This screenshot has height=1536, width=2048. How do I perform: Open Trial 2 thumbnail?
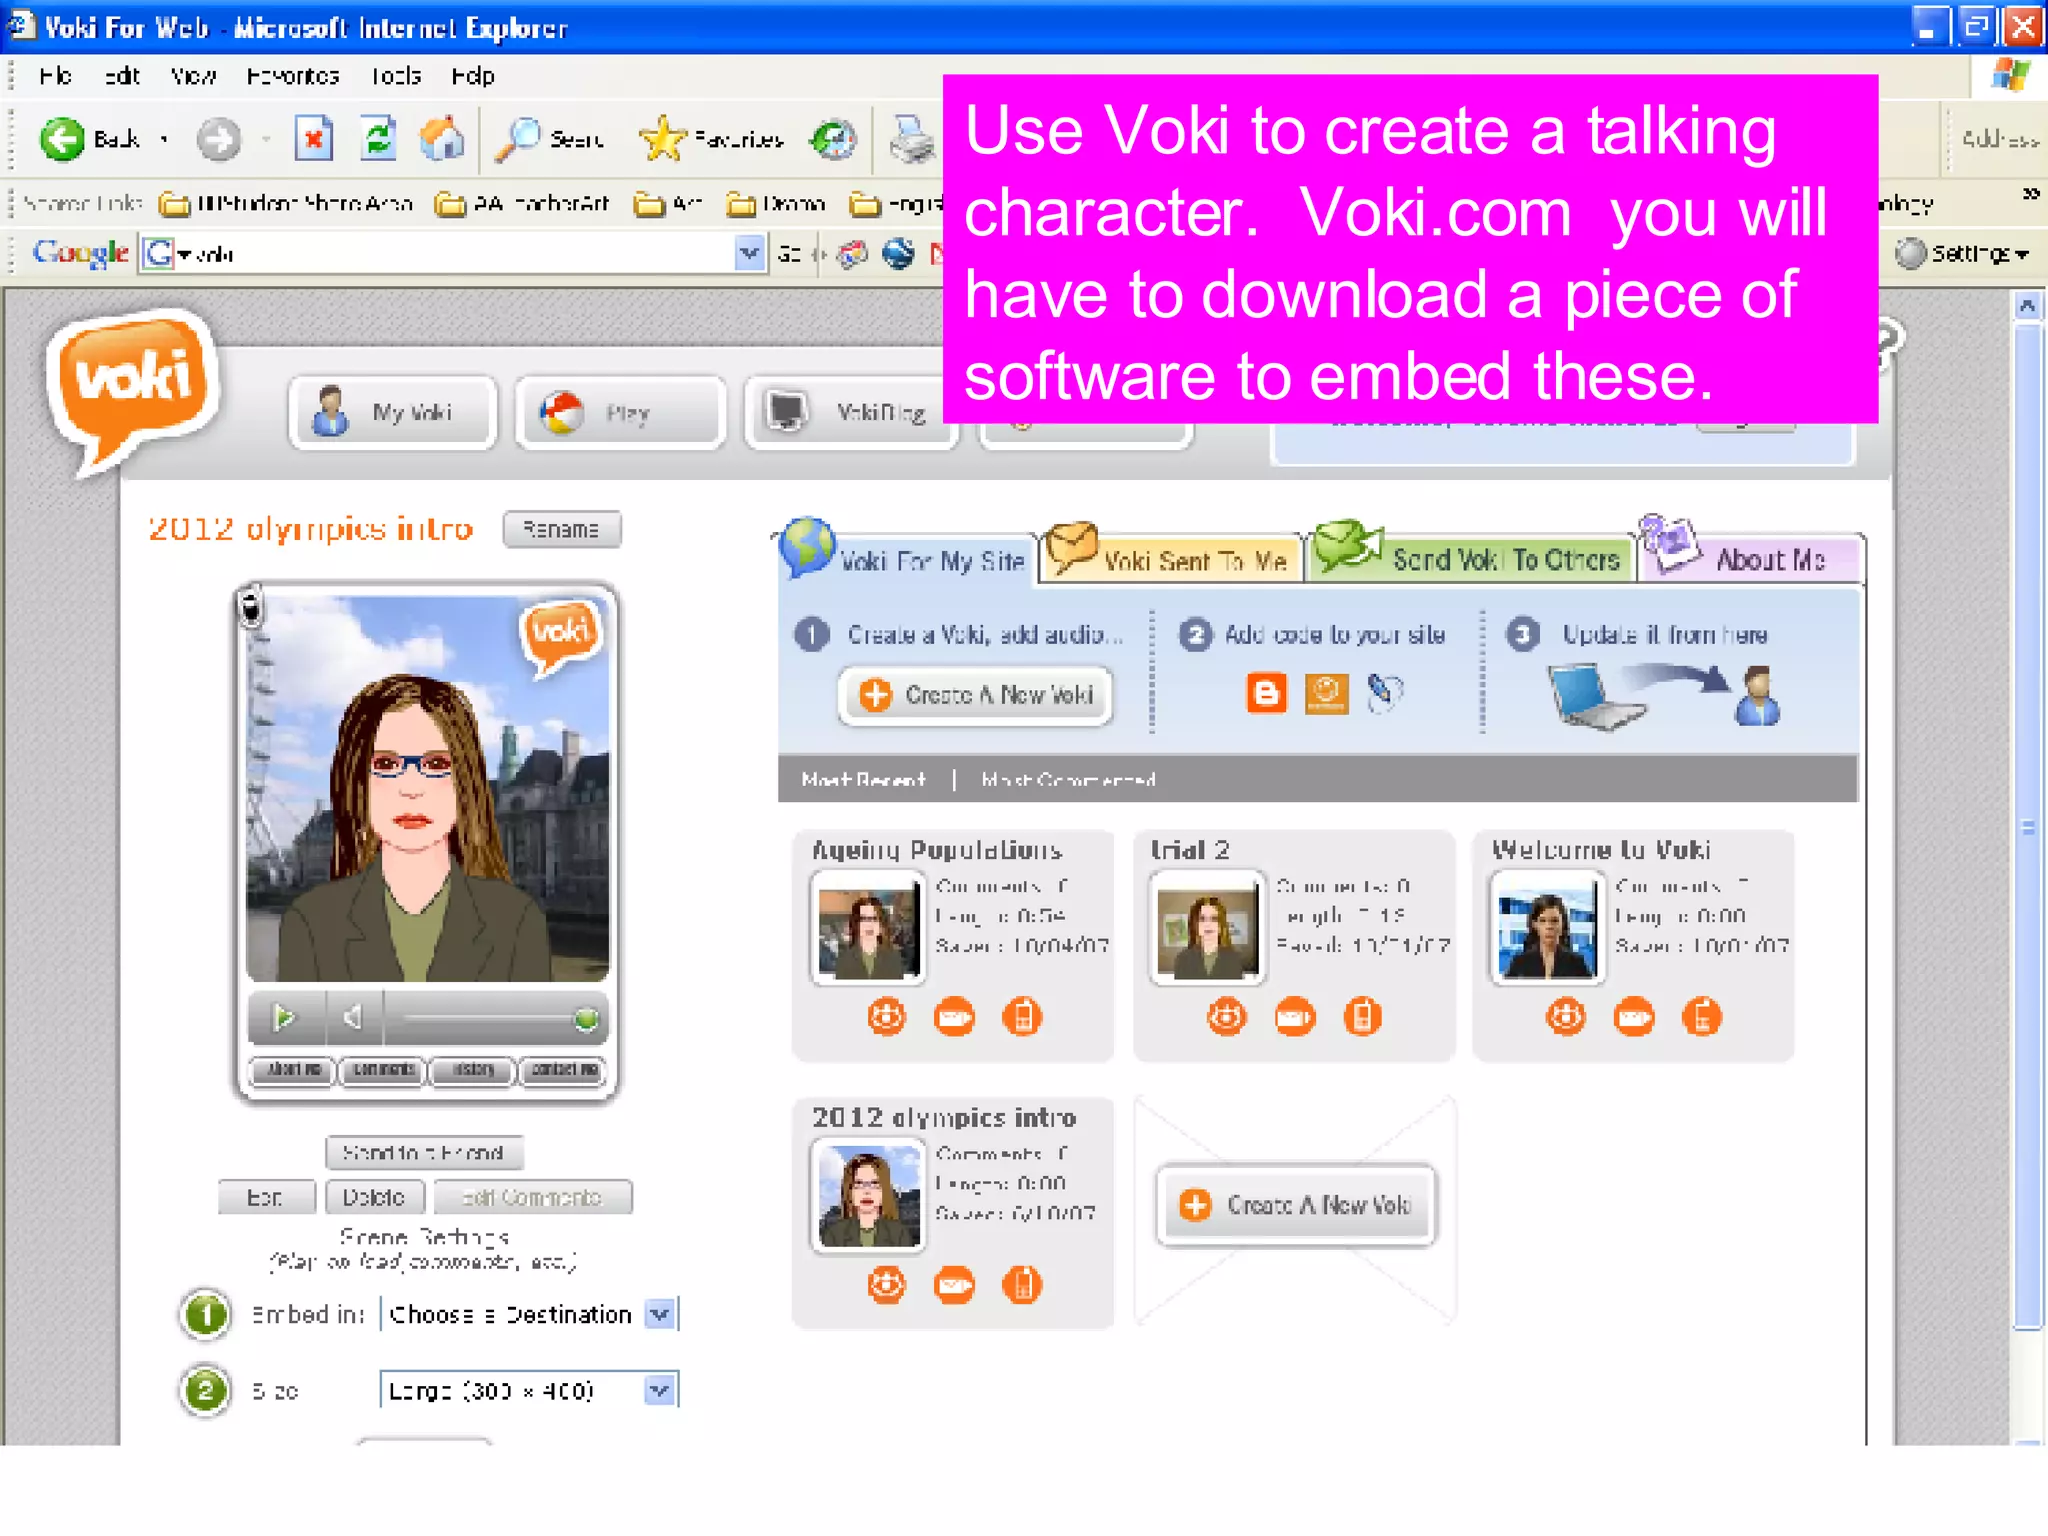[1207, 928]
